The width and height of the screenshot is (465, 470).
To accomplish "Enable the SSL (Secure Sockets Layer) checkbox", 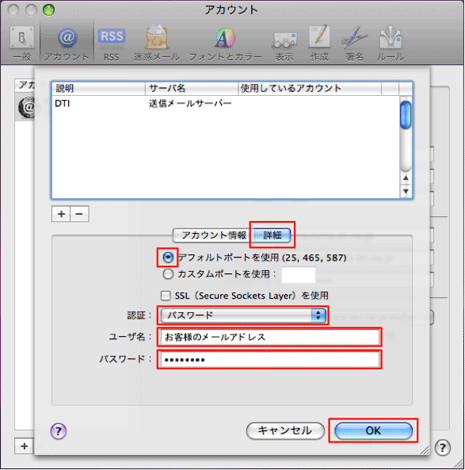I will [166, 296].
